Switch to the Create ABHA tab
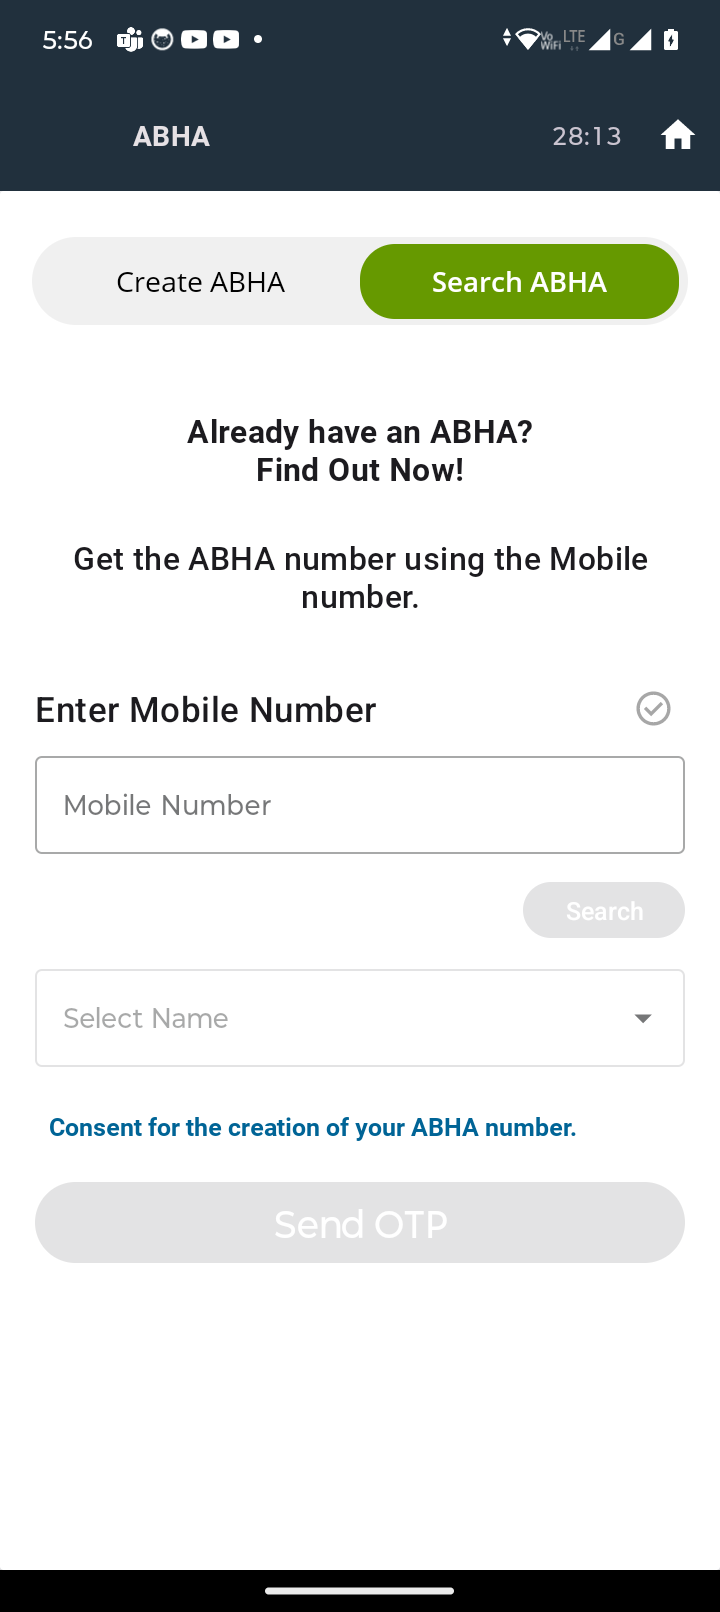 pos(200,282)
